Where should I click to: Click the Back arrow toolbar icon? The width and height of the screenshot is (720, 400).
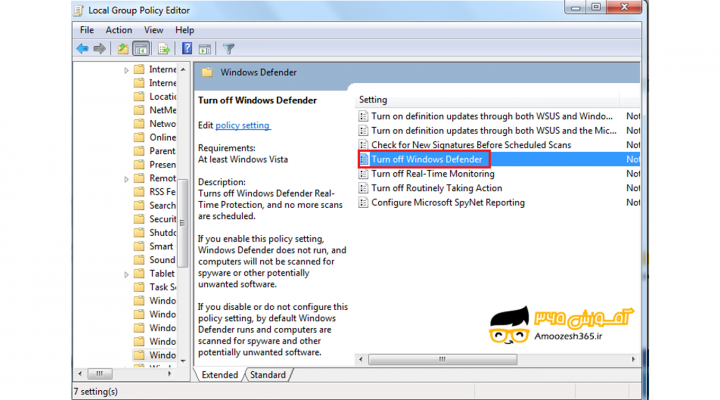click(x=83, y=49)
